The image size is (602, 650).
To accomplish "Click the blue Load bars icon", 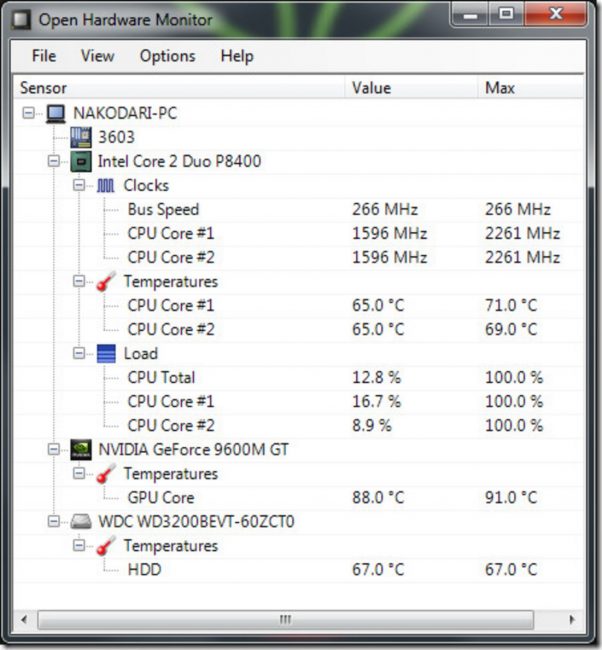I will (106, 354).
